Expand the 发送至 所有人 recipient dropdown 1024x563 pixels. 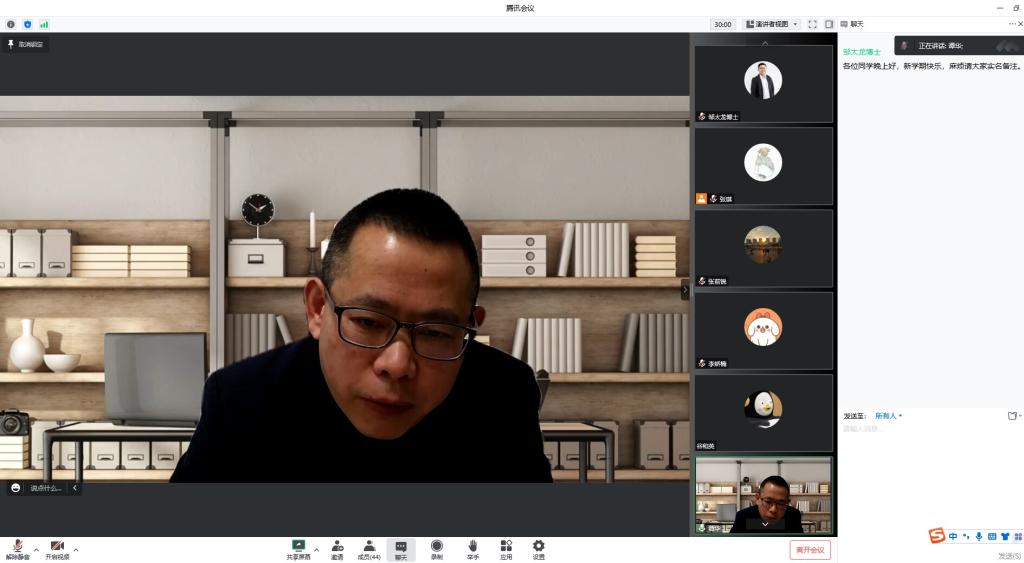(888, 416)
